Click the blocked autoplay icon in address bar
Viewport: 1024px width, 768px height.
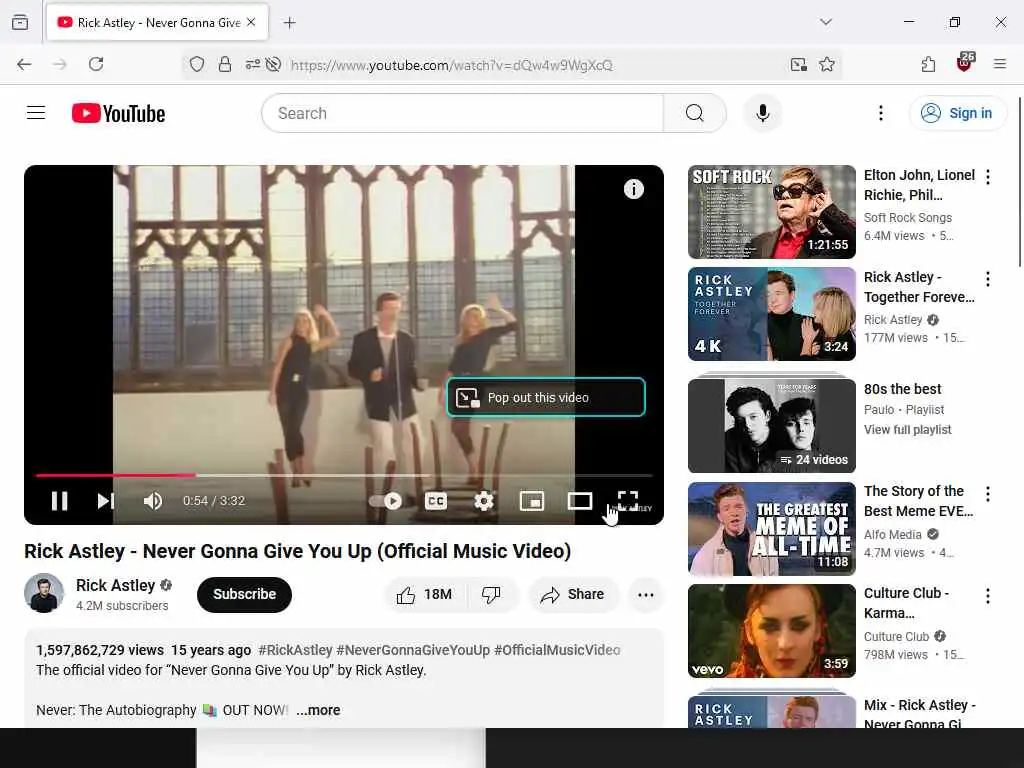[274, 64]
